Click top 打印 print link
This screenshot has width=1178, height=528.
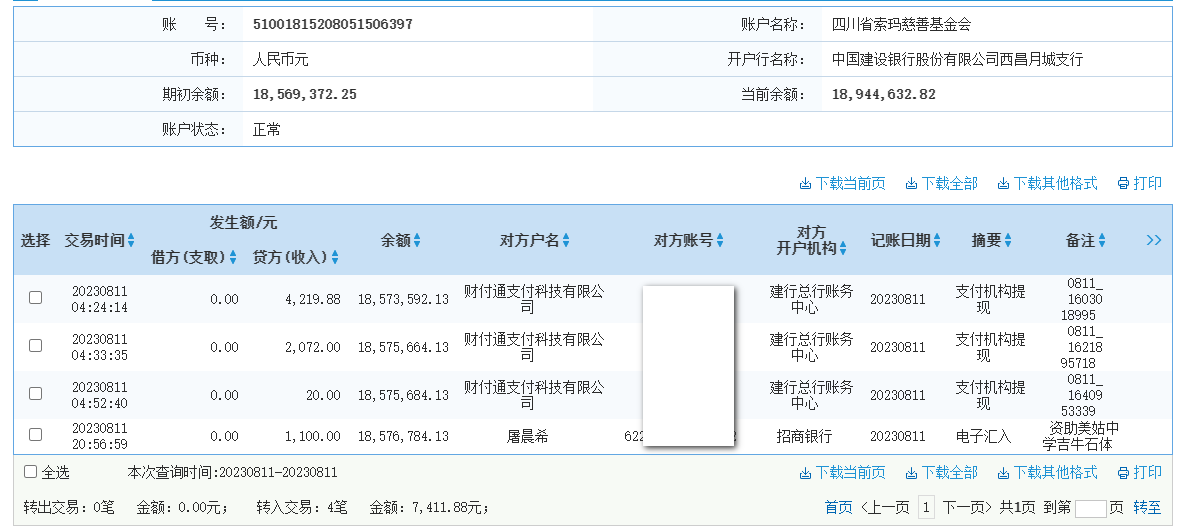[1140, 183]
